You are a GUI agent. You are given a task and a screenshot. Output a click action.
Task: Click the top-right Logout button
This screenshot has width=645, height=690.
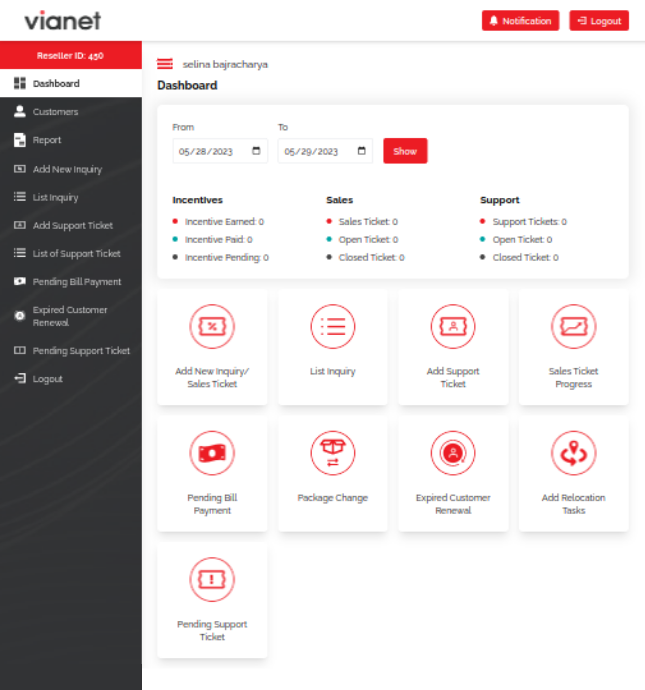pyautogui.click(x=599, y=21)
